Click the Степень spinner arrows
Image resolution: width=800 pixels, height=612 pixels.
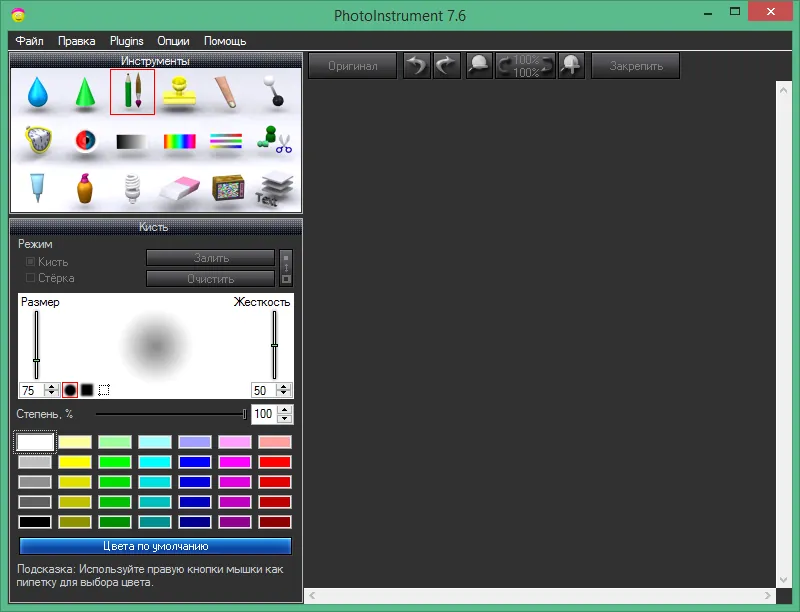(285, 414)
